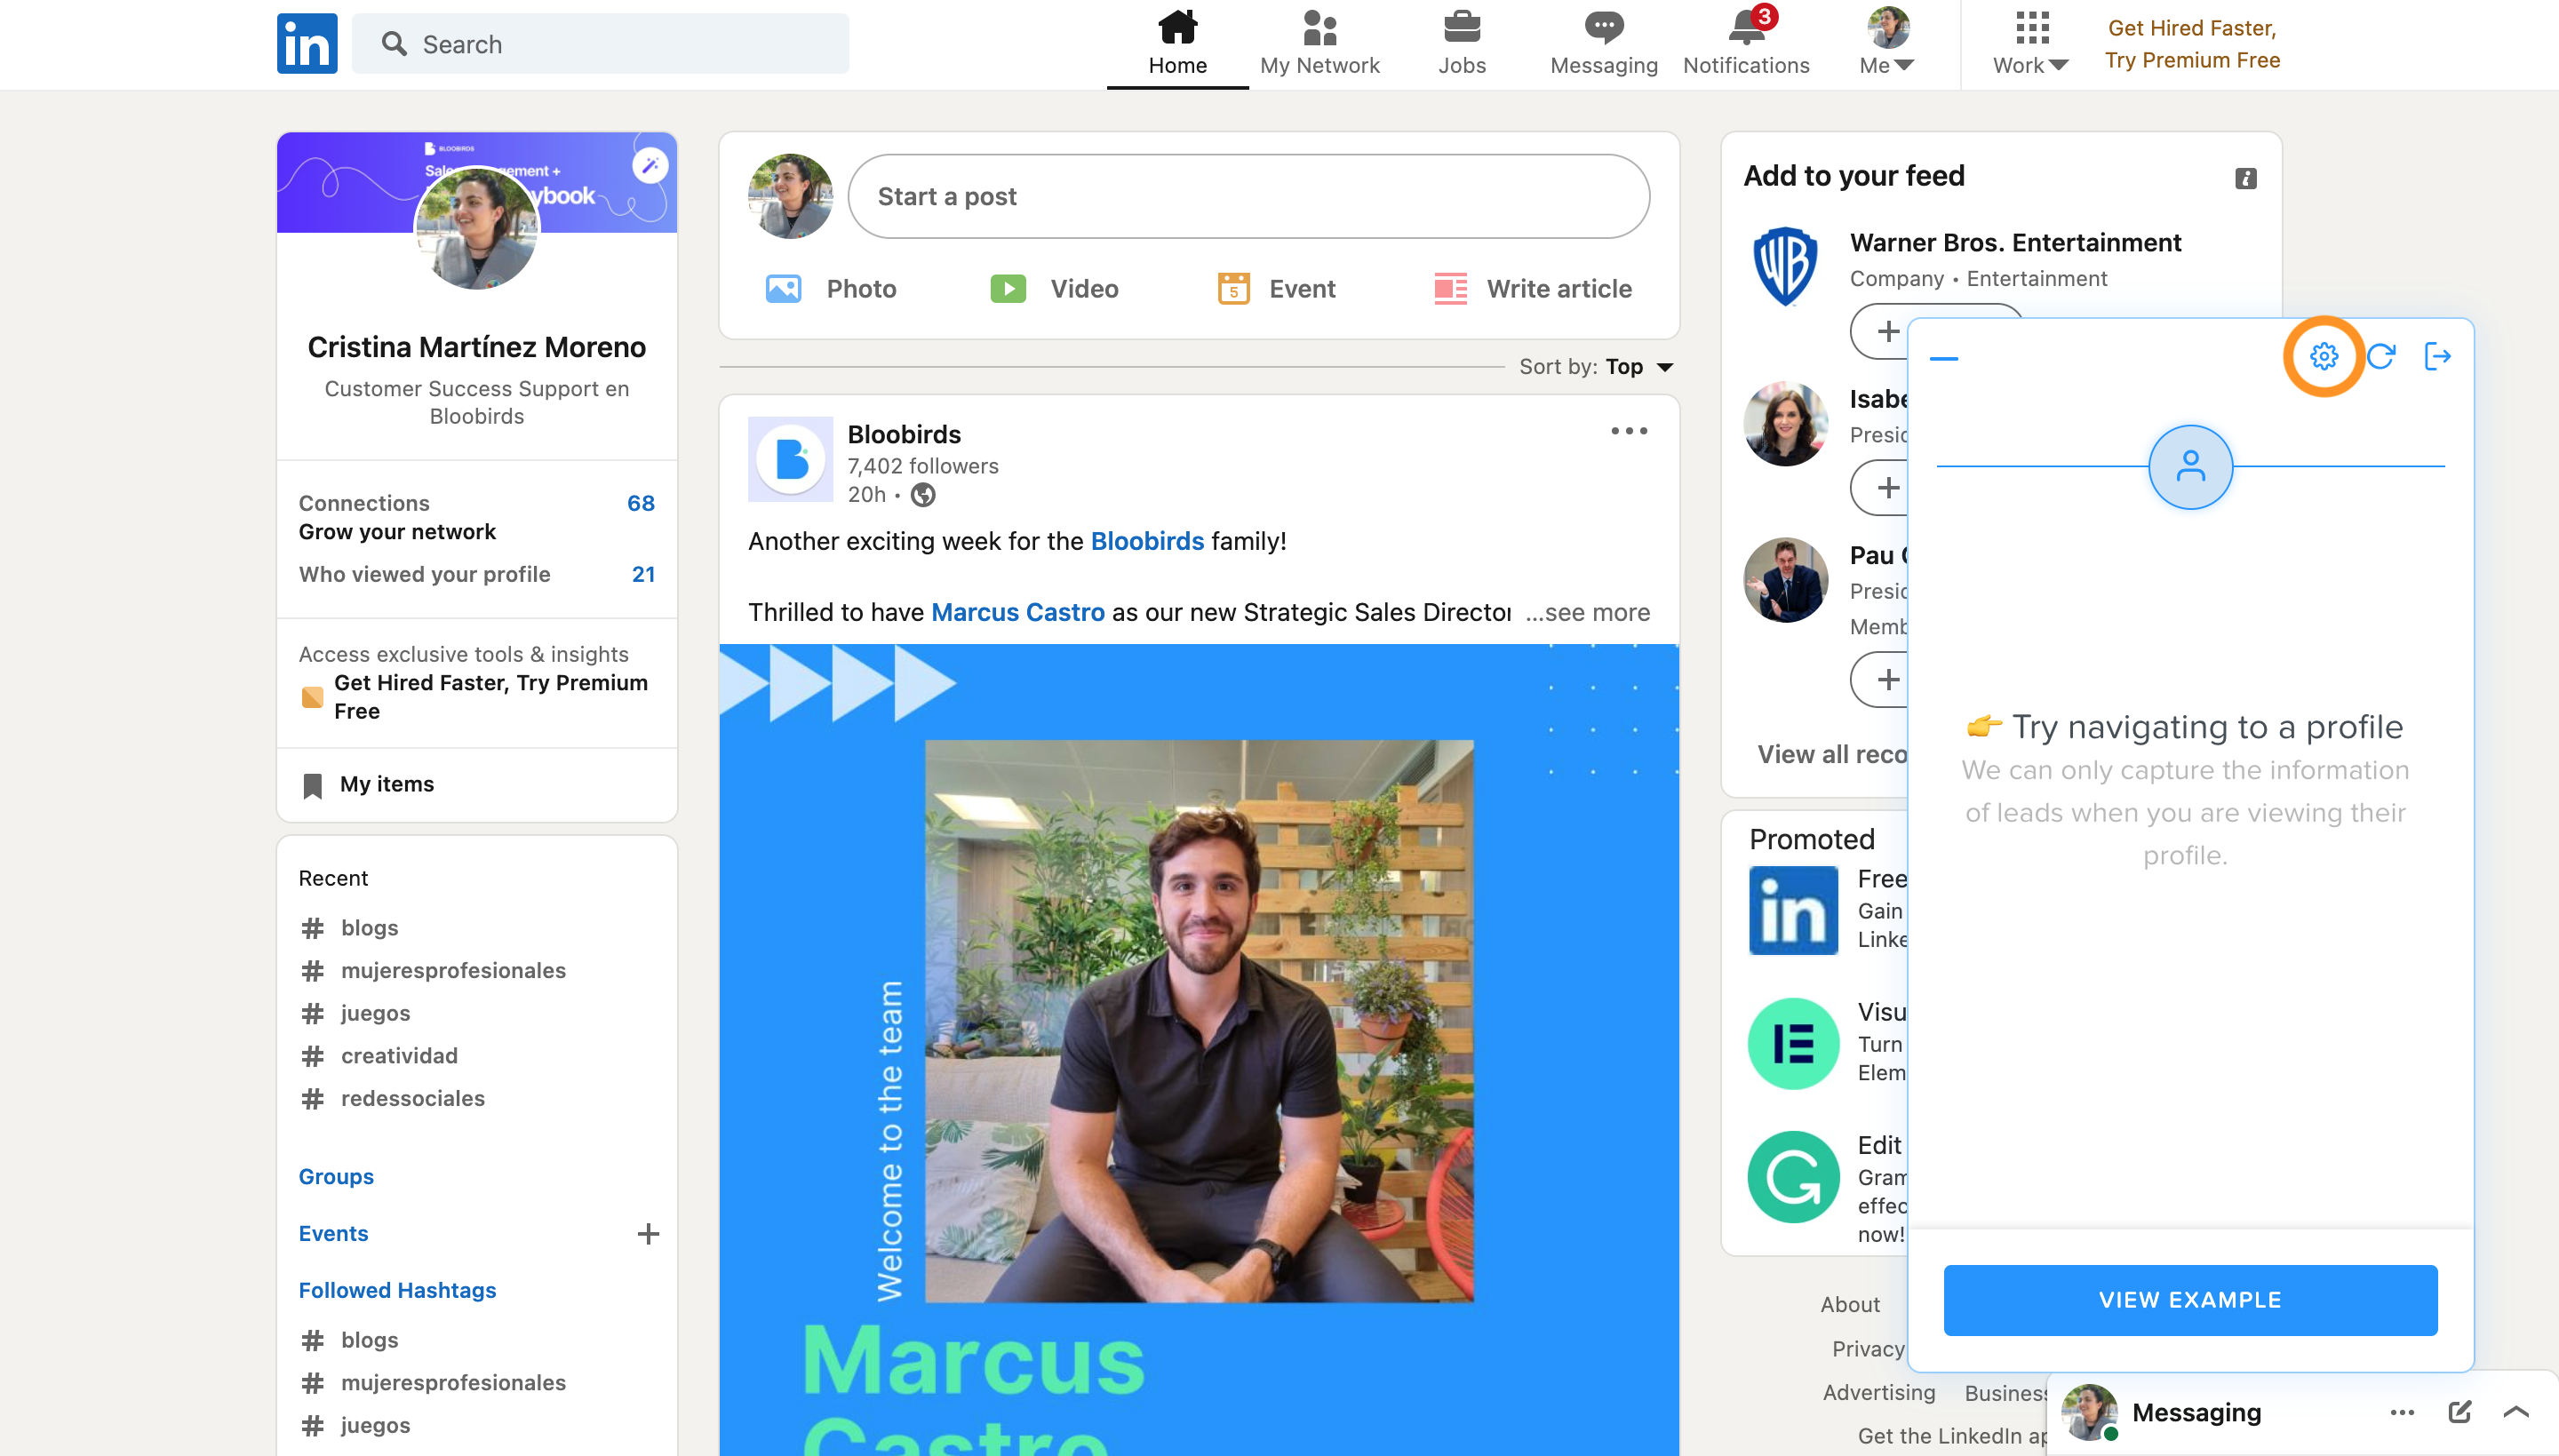
Task: Open recent hashtag juegos
Action: click(355, 1013)
